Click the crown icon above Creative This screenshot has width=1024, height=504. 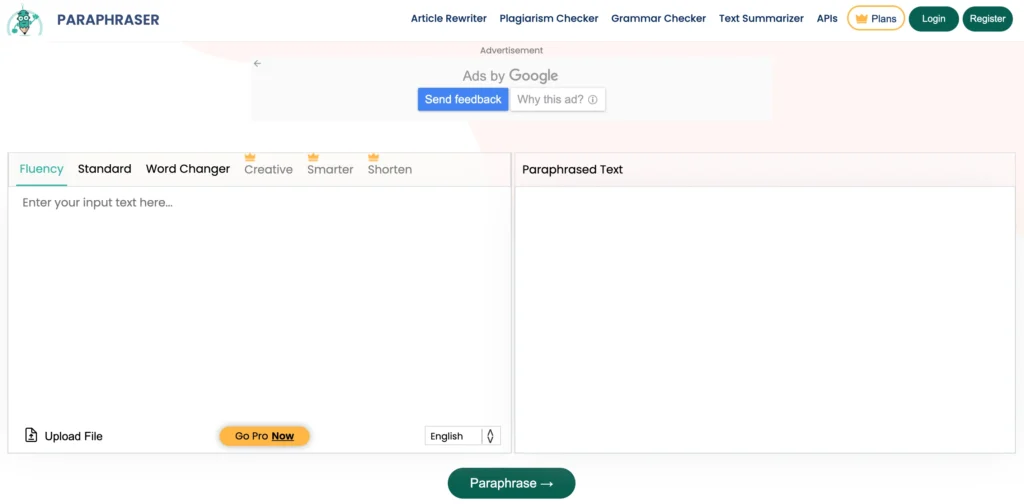coord(249,157)
